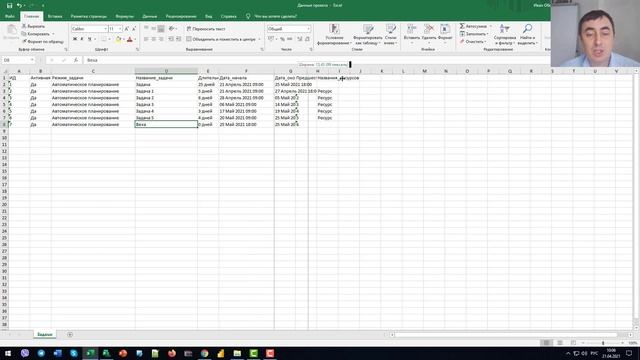Select column D header
This screenshot has width=640, height=360.
166,71
